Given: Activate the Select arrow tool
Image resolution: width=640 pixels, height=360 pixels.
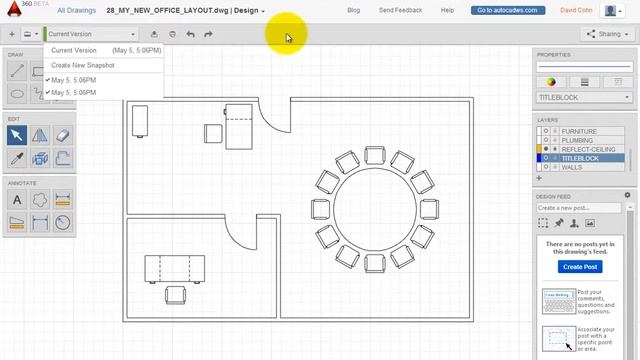Looking at the screenshot, I should [17, 136].
